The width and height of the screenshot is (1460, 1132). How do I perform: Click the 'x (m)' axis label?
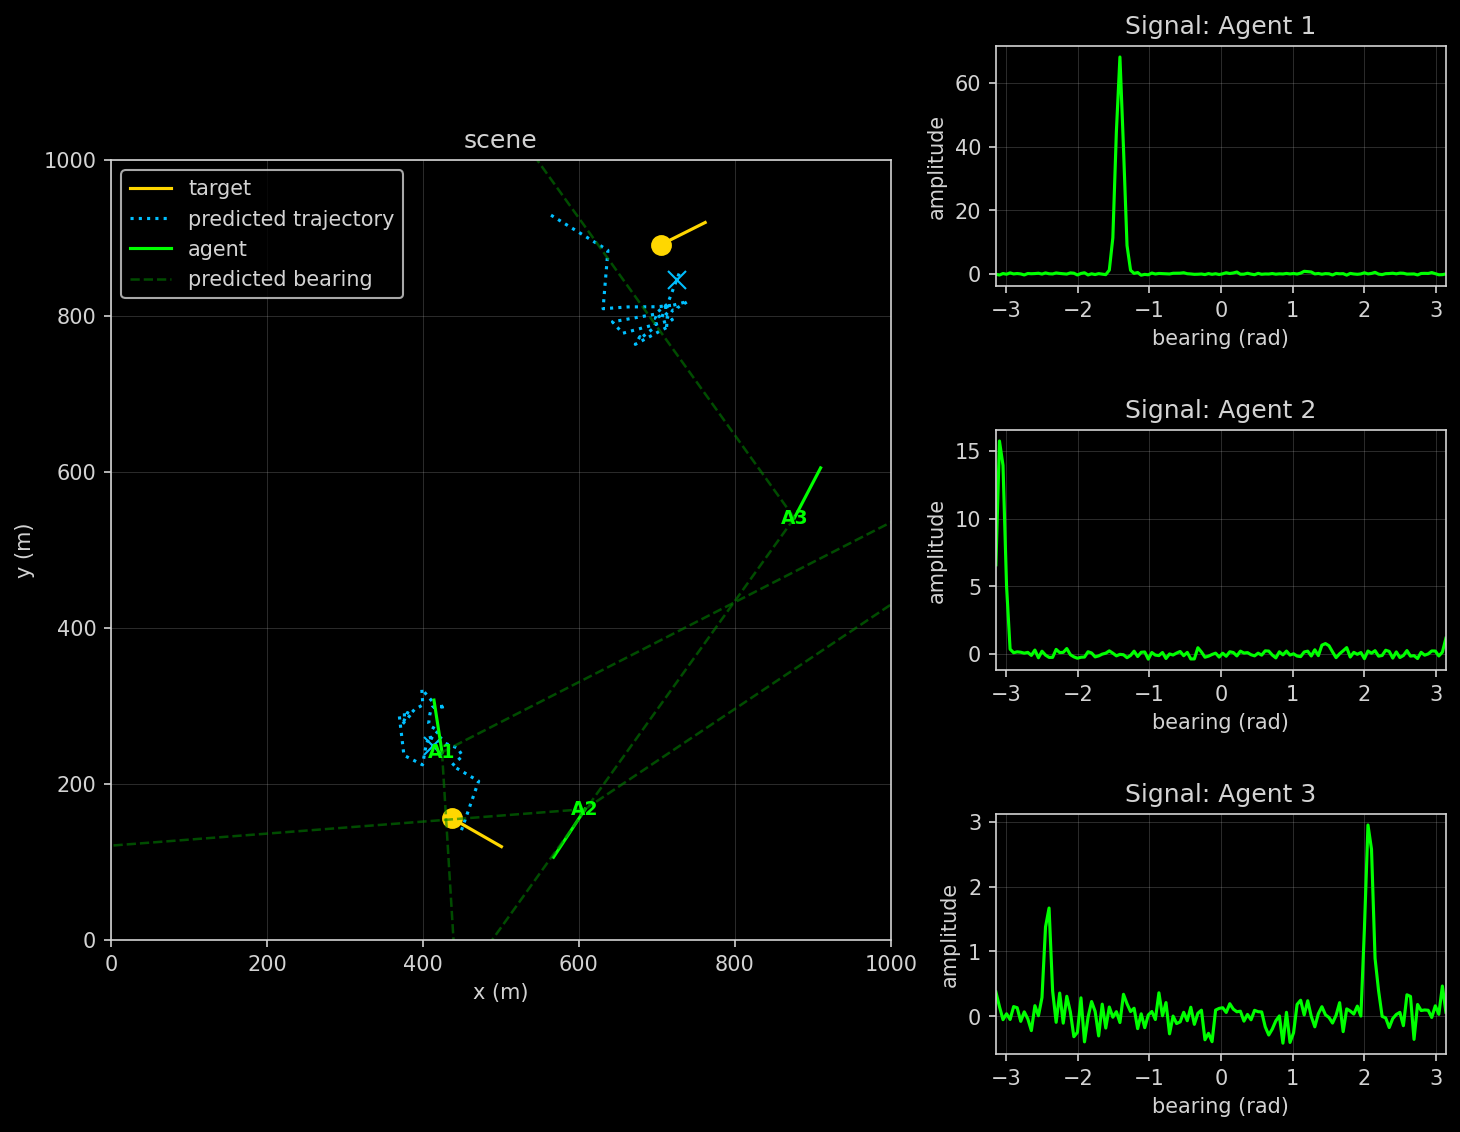click(x=500, y=992)
